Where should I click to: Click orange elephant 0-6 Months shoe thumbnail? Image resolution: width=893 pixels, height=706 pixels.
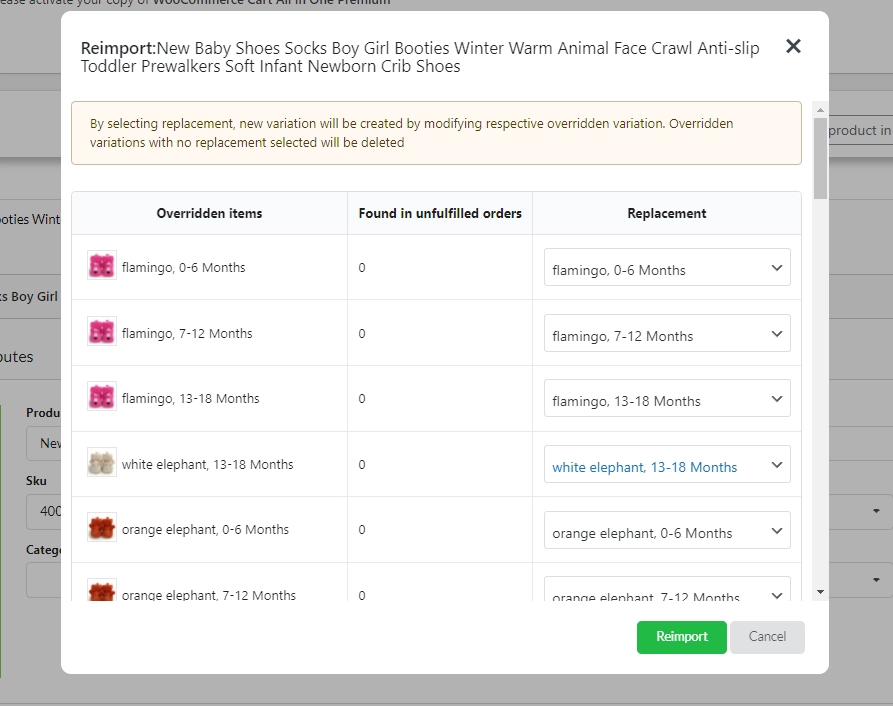pos(102,527)
